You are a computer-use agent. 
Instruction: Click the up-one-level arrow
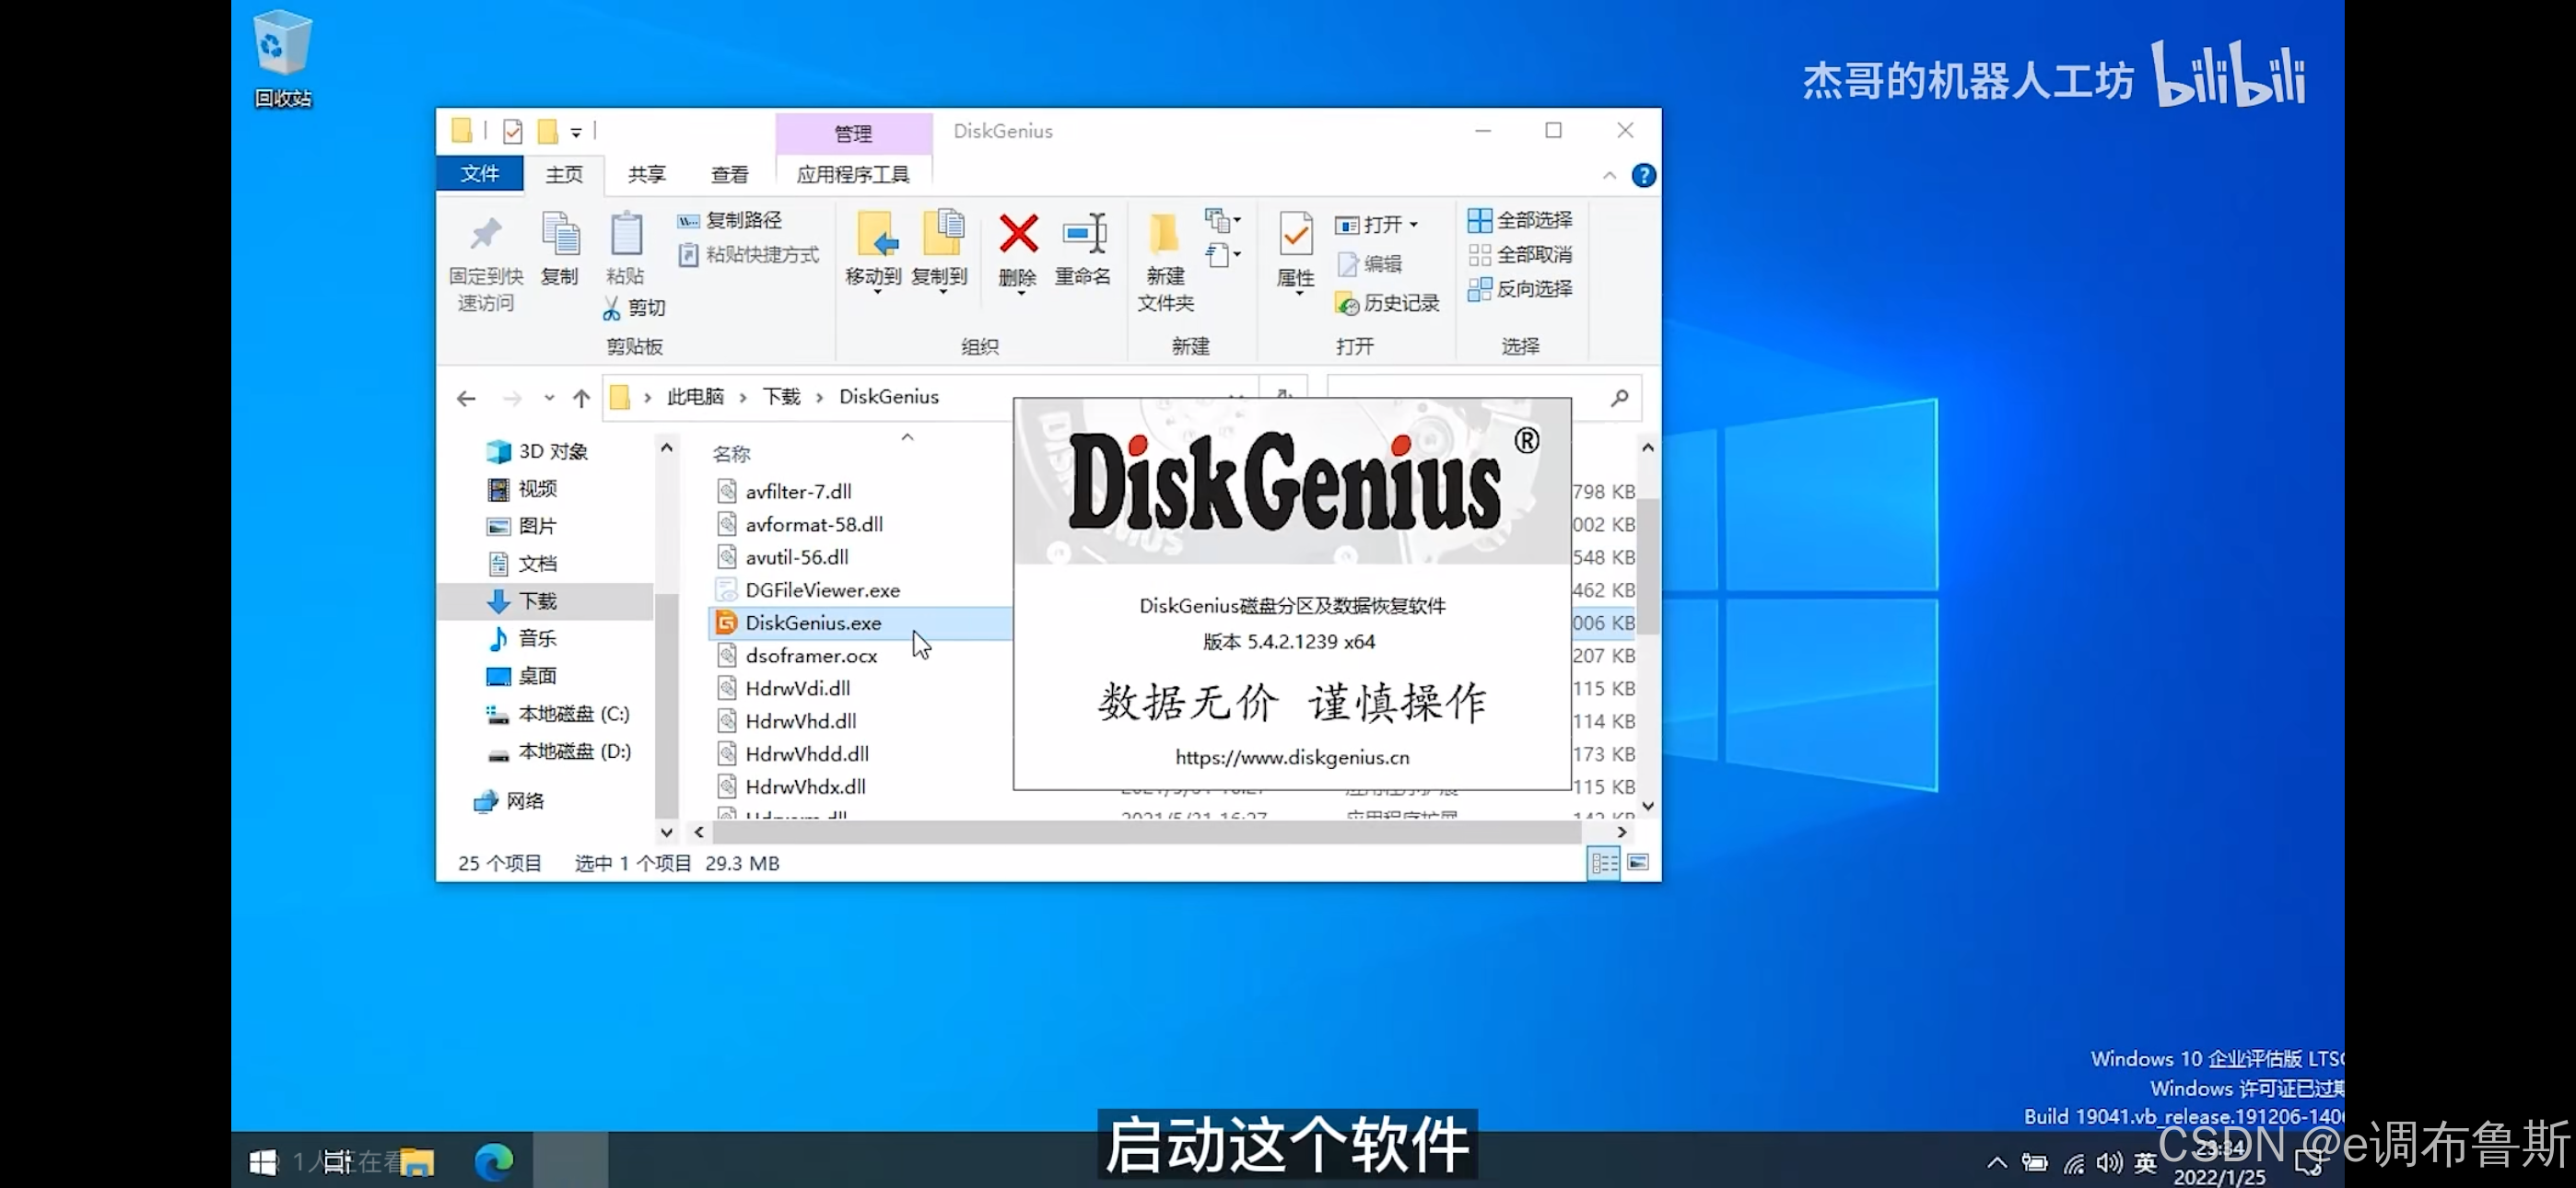click(x=581, y=399)
